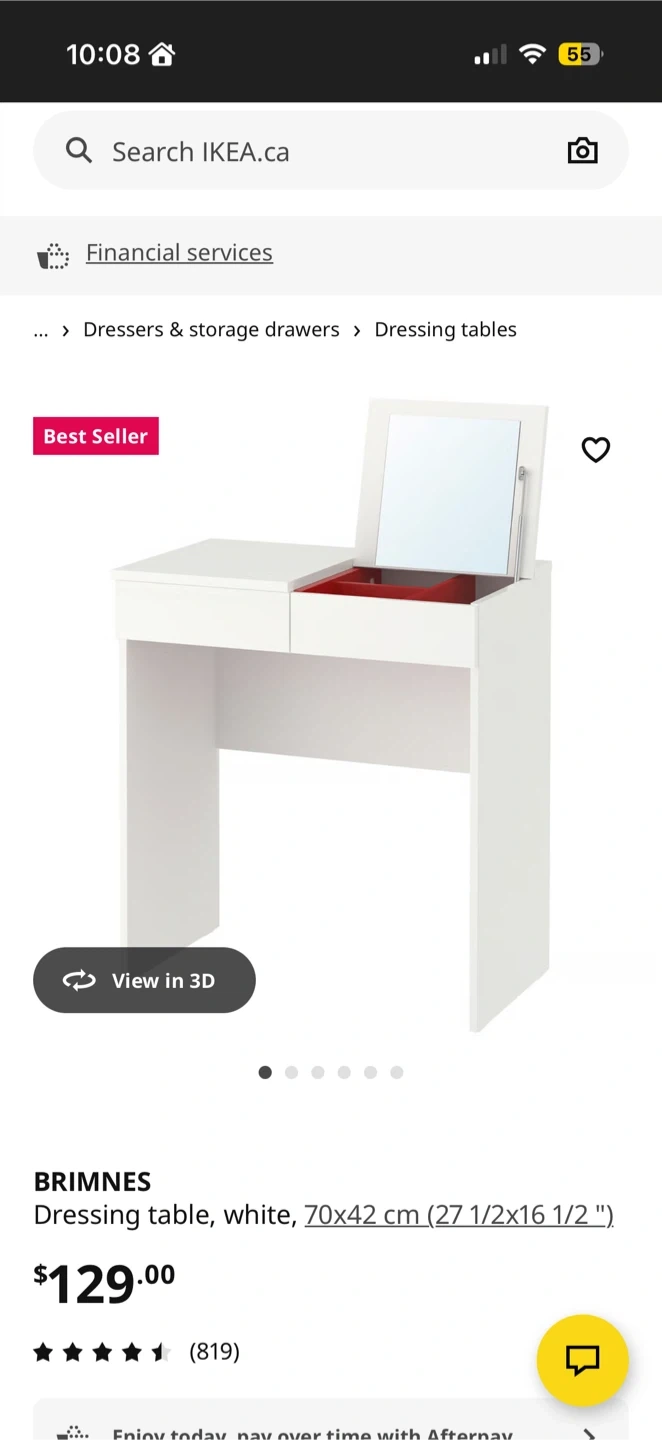
Task: Tap the battery indicator showing 55
Action: (x=580, y=54)
